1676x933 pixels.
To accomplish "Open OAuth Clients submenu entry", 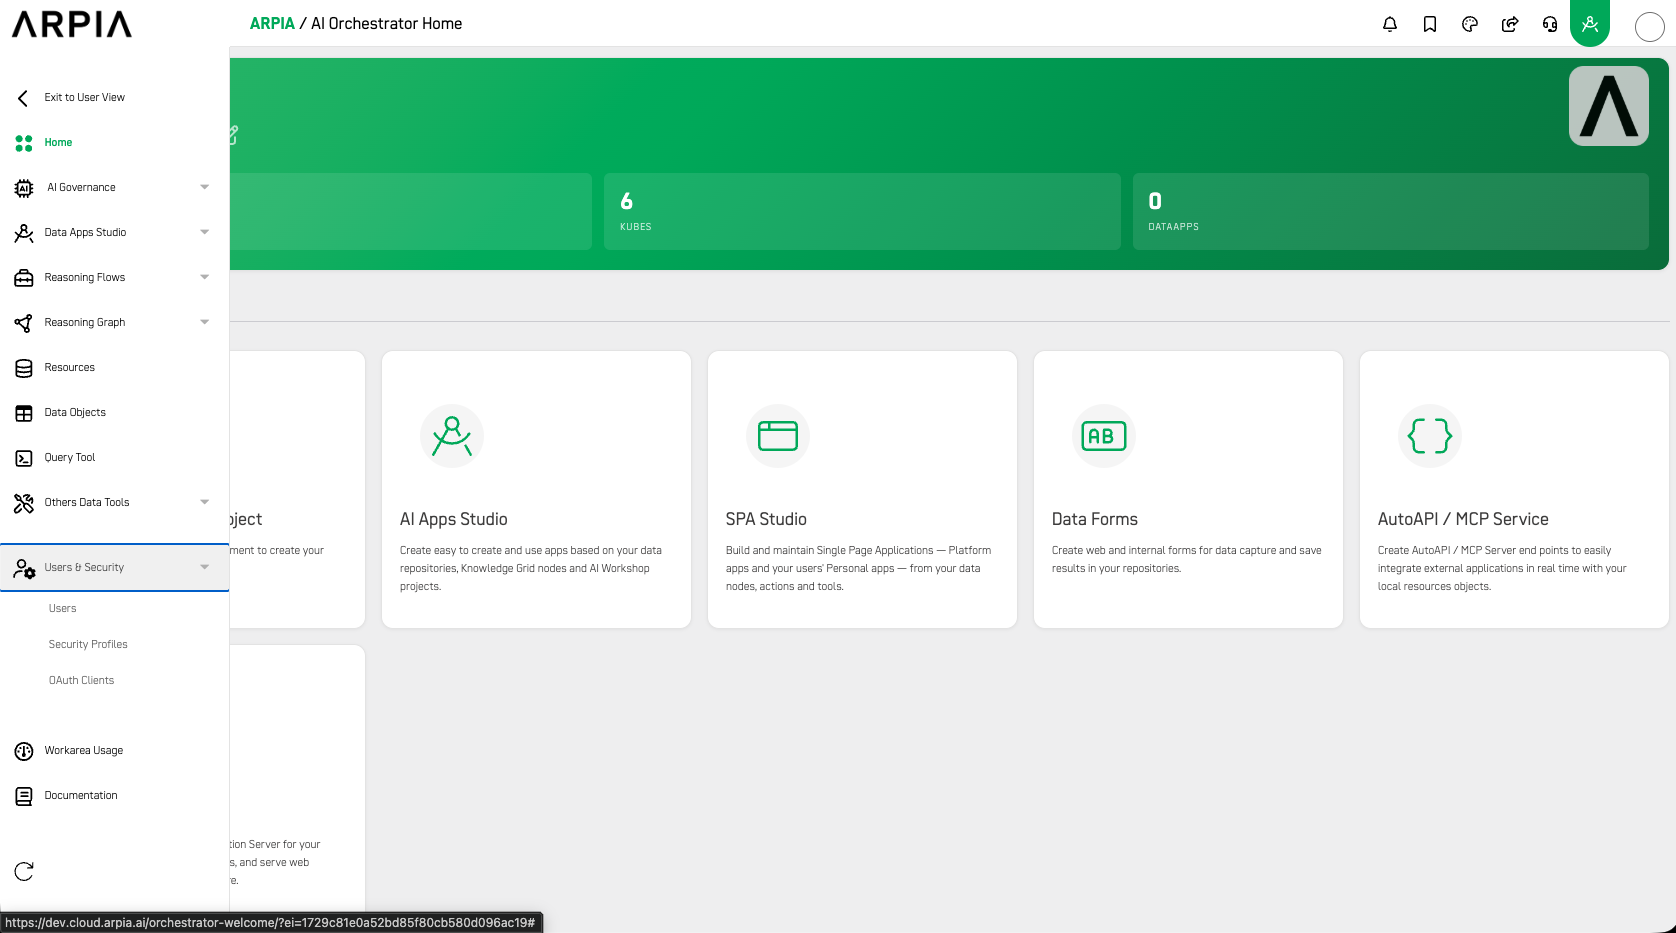I will (x=81, y=681).
